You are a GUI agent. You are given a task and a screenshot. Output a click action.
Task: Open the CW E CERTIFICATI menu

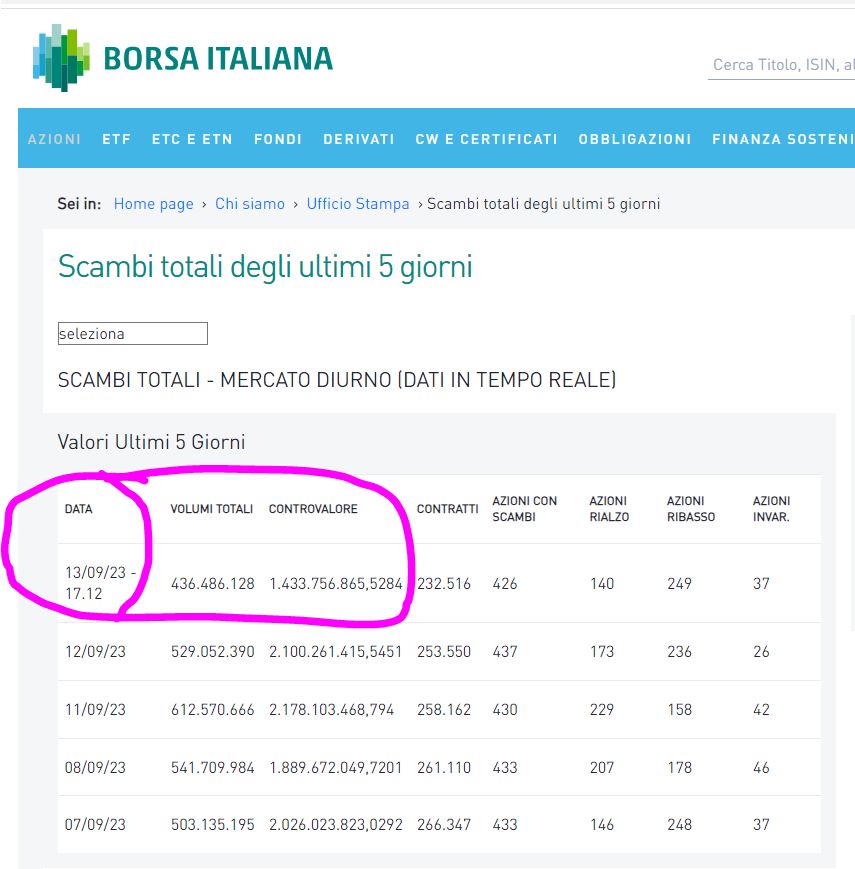click(x=487, y=139)
